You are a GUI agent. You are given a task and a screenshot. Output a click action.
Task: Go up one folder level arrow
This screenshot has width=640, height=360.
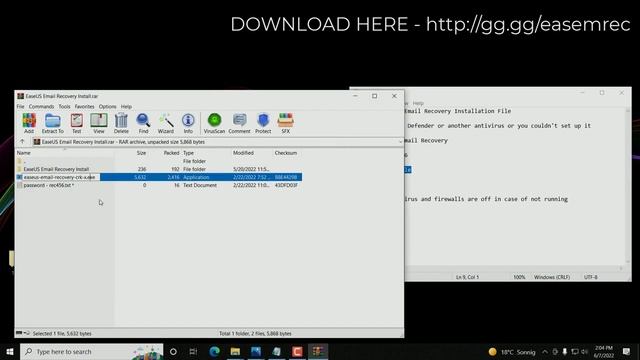point(22,142)
